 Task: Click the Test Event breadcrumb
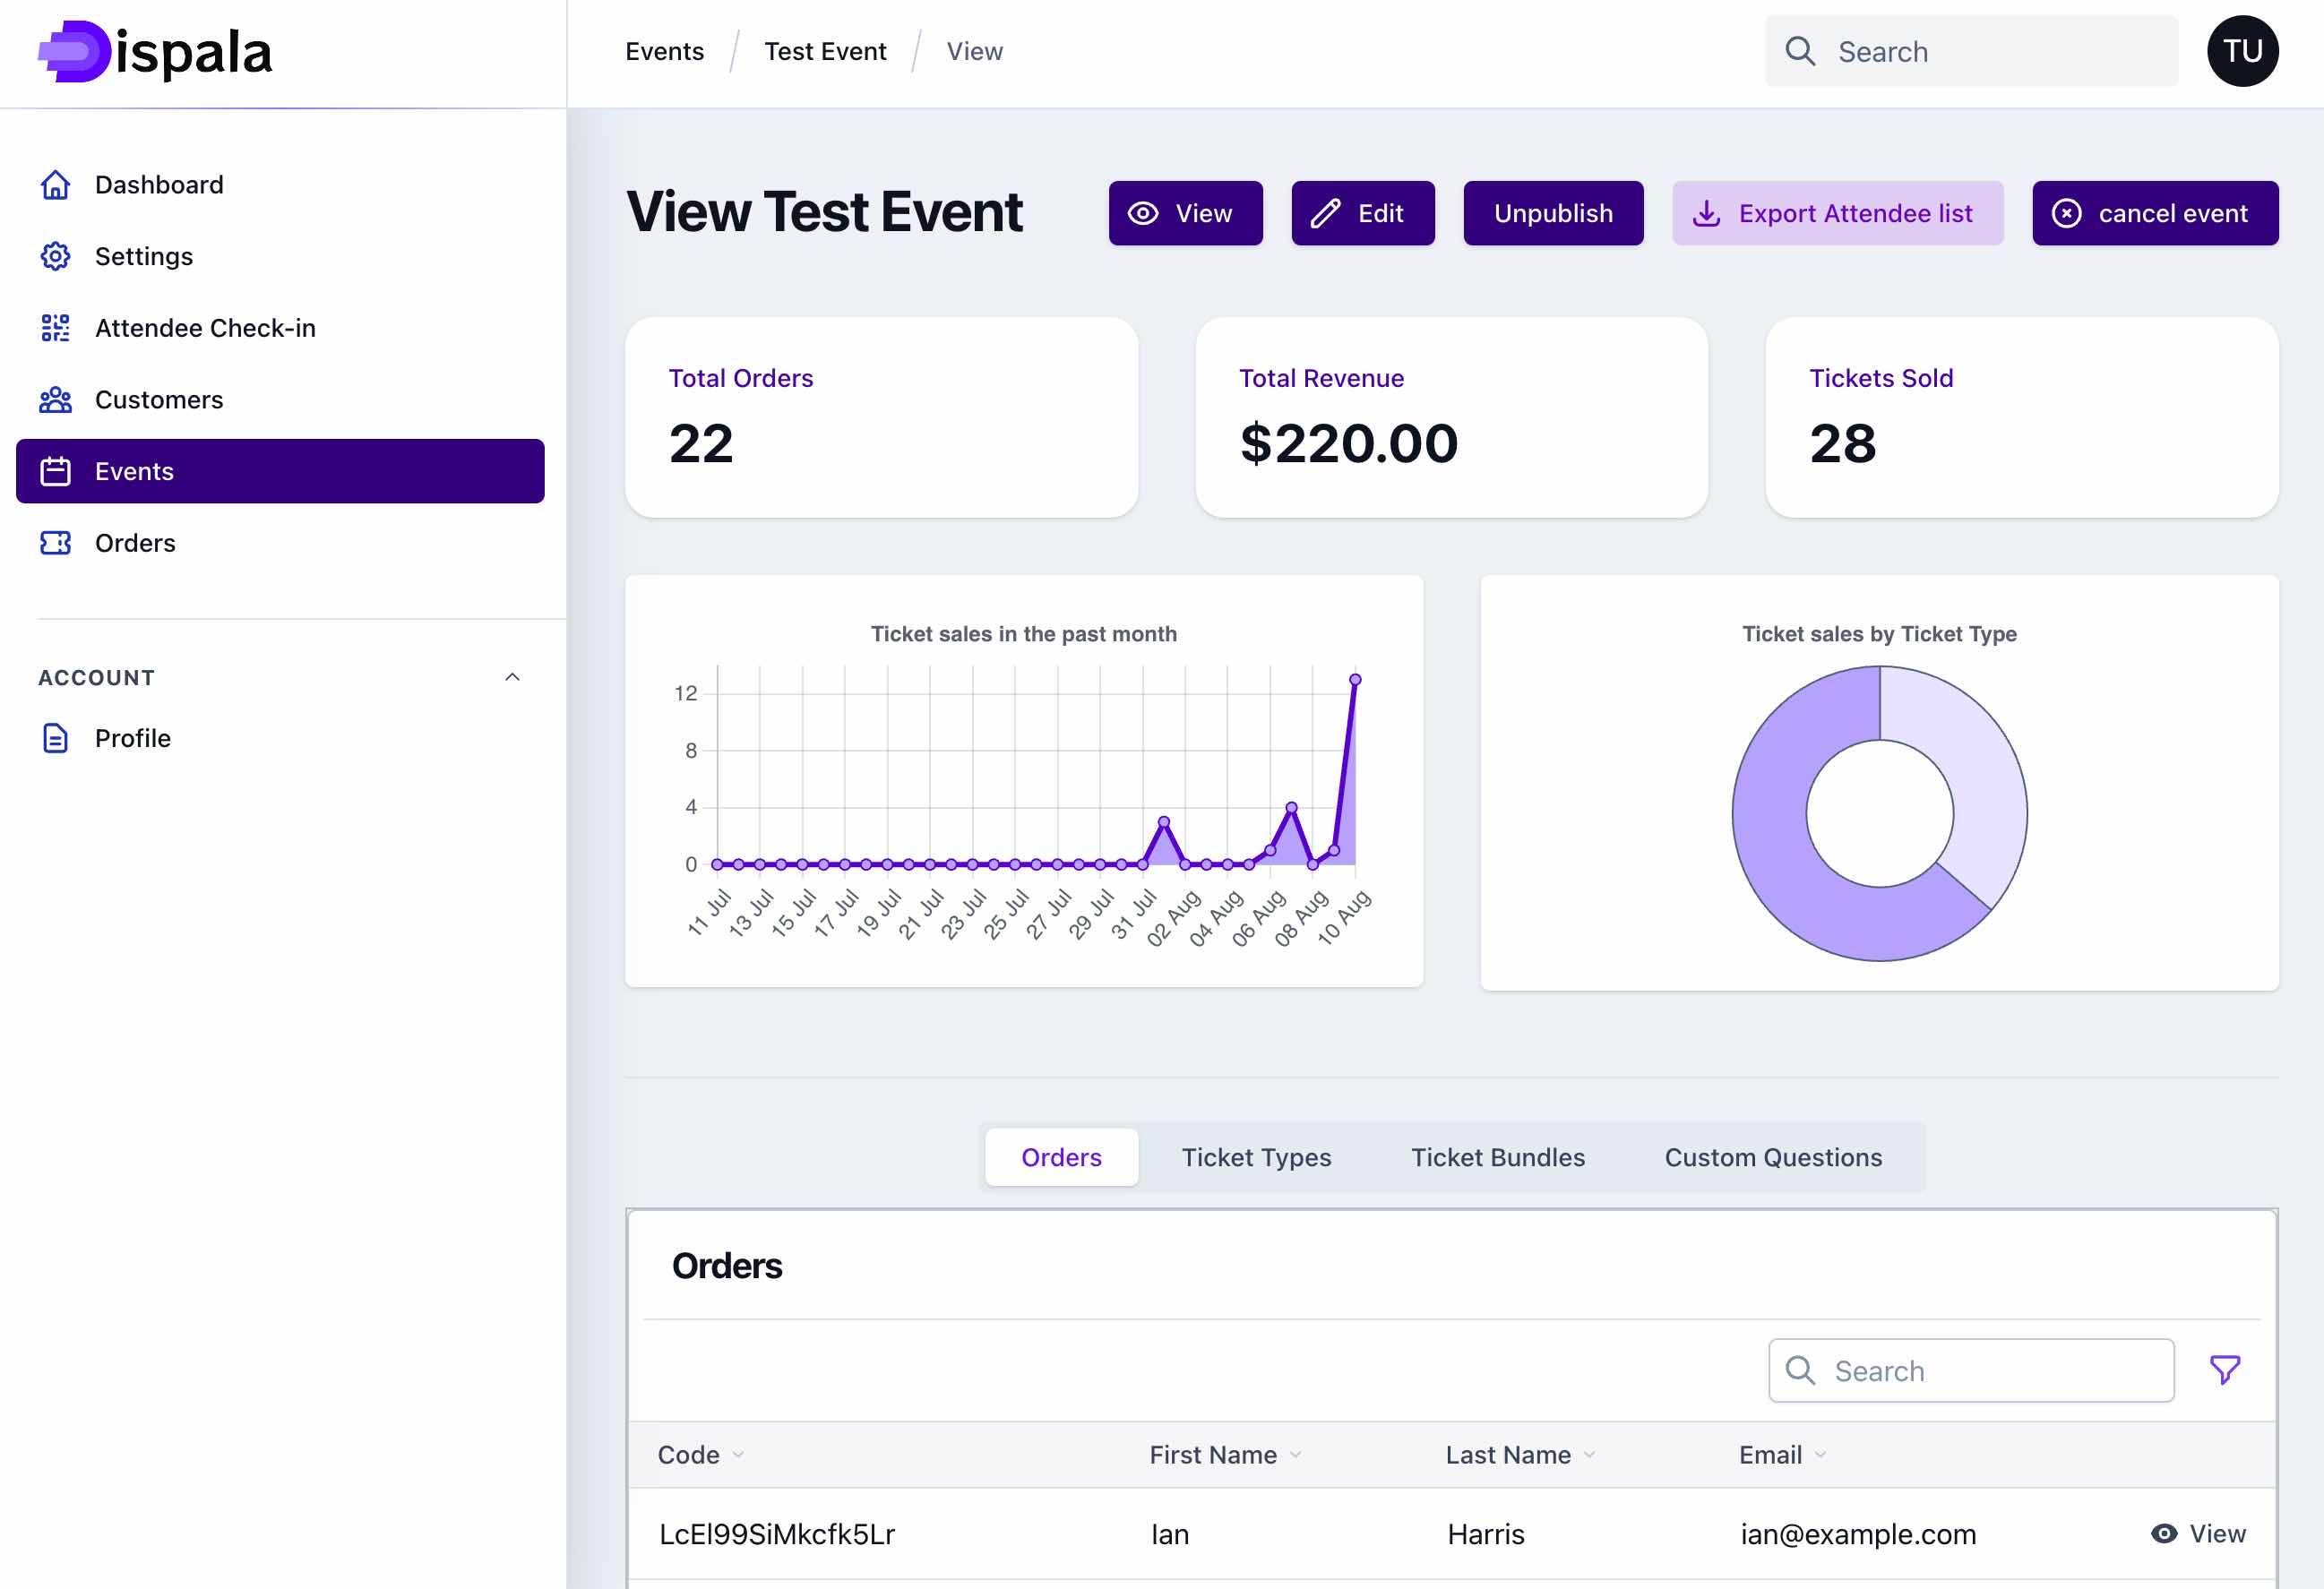point(825,51)
